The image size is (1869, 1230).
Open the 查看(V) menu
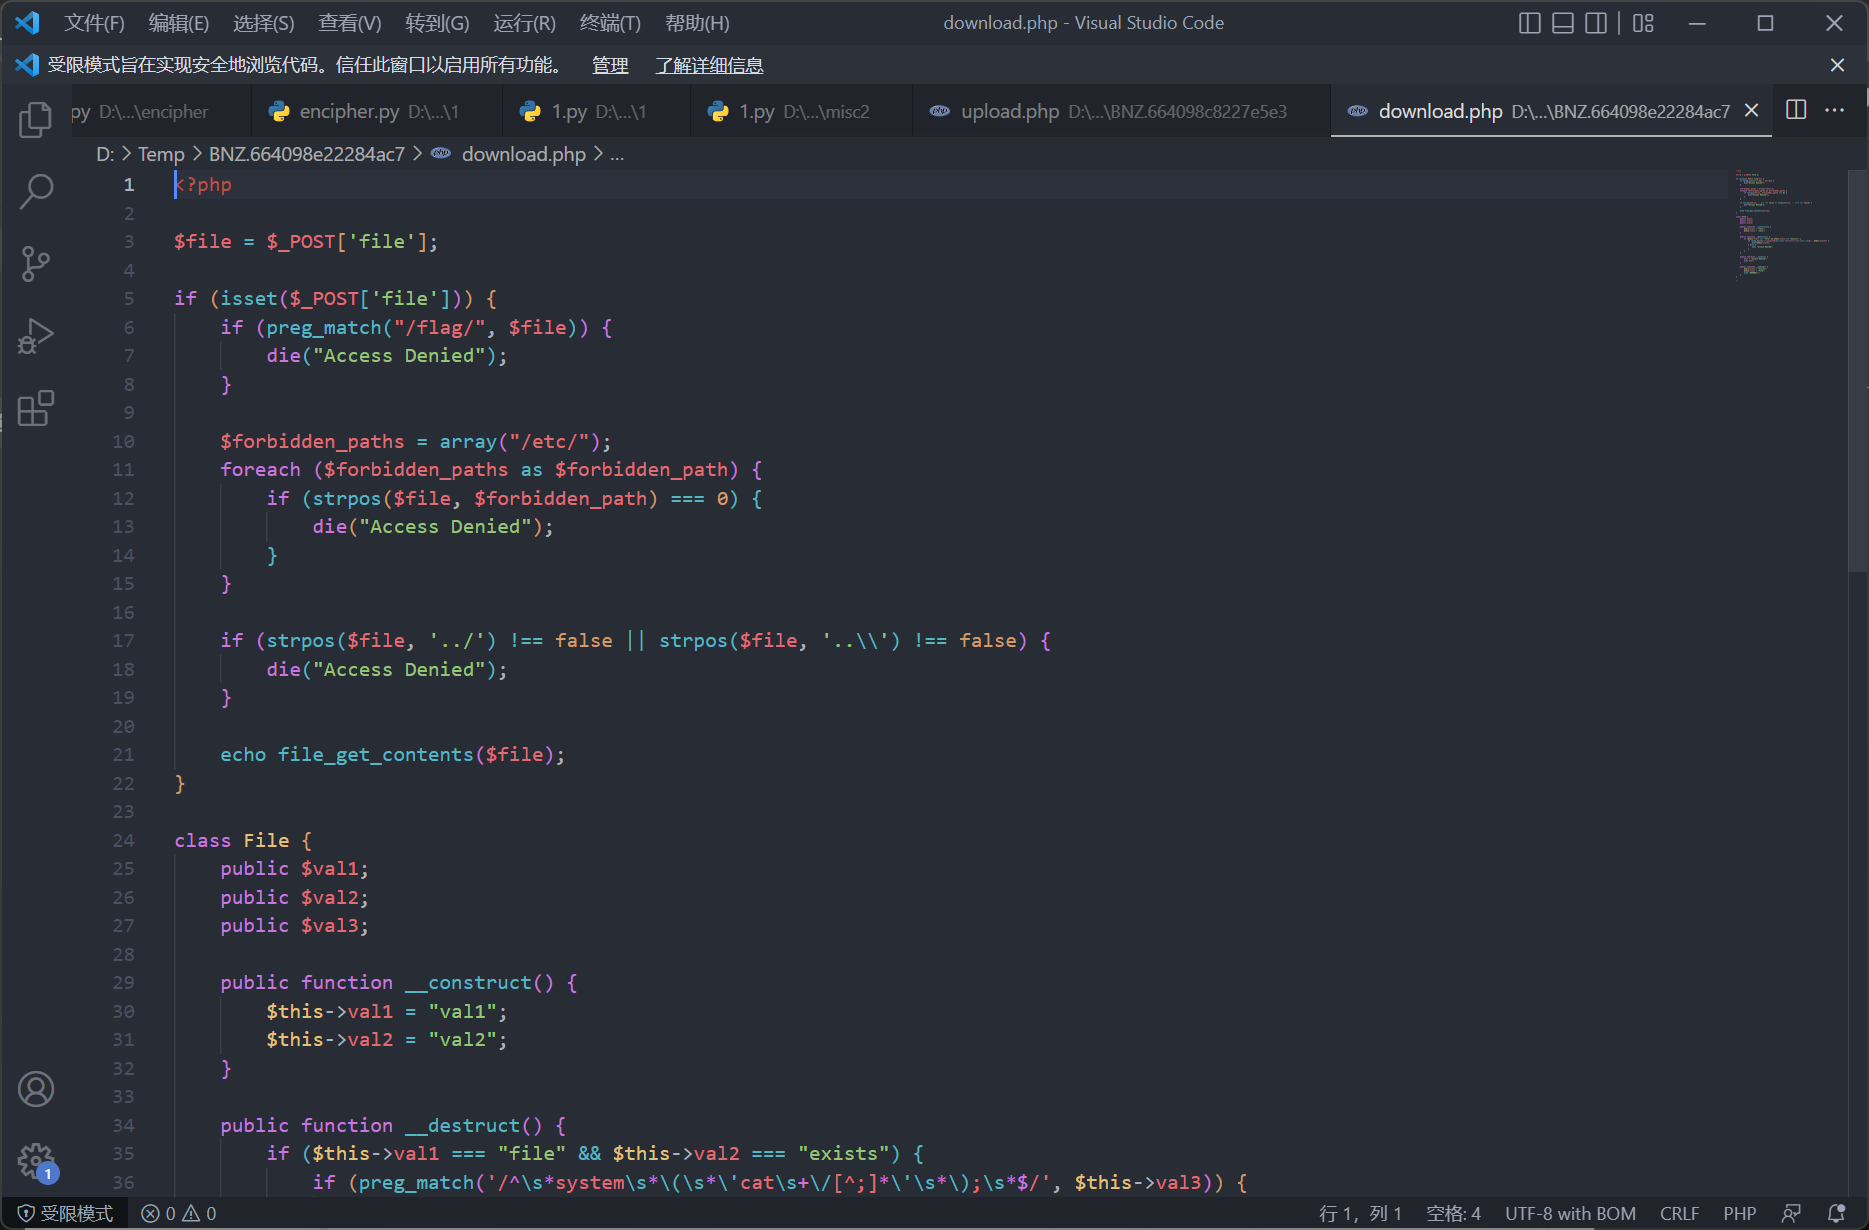pos(350,23)
